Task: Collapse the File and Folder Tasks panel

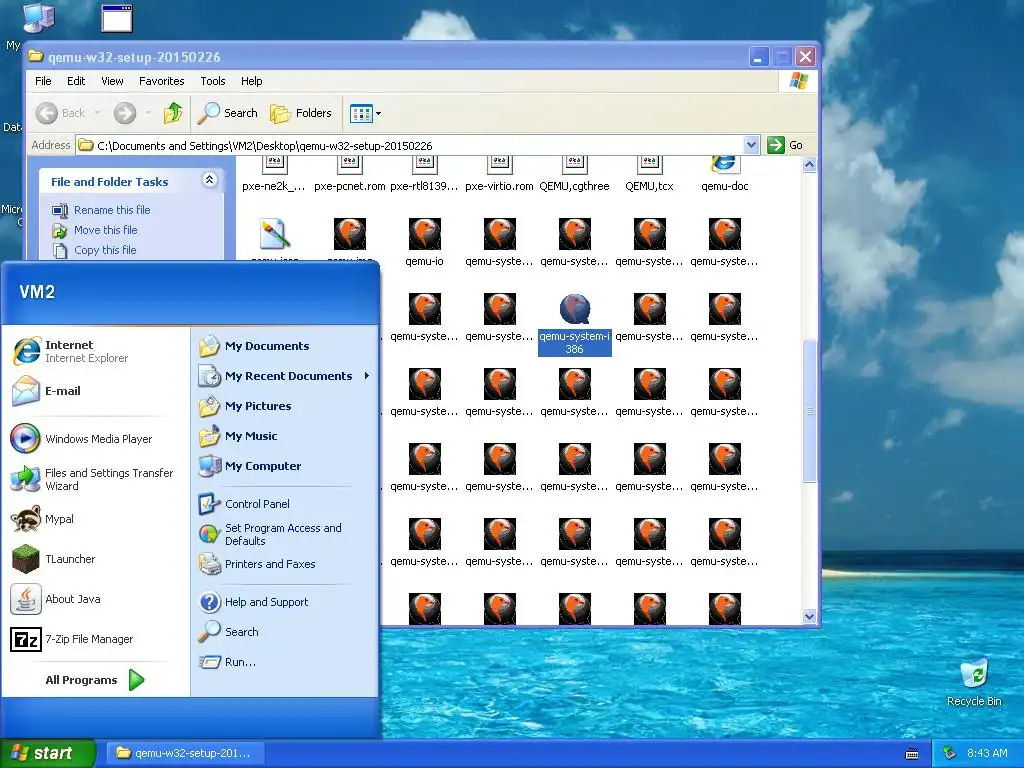Action: point(210,180)
